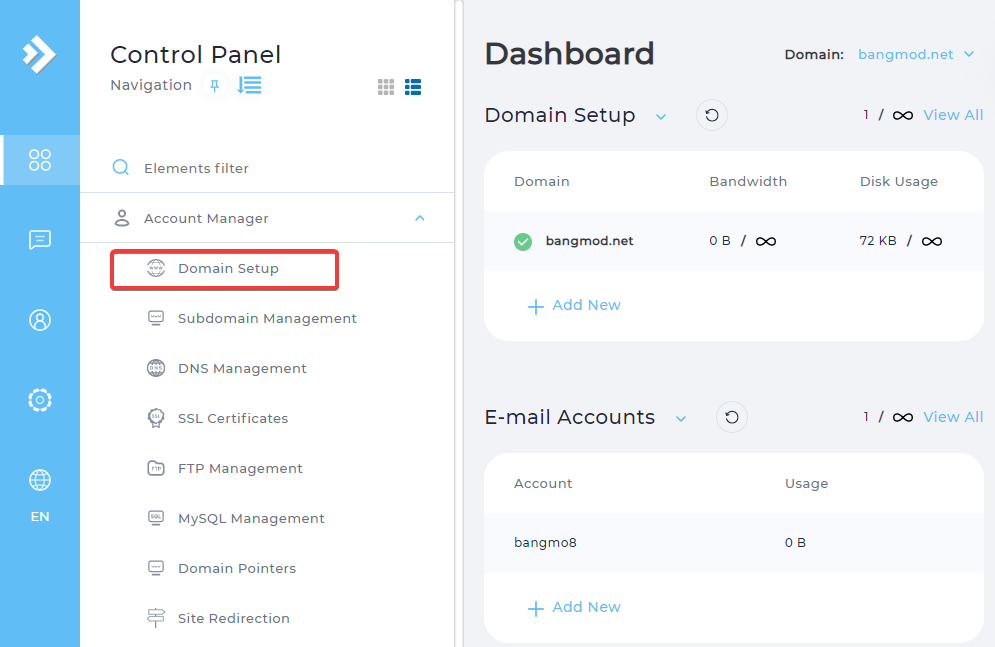Sort navigation with the list-order icon
The image size is (995, 647).
pyautogui.click(x=249, y=85)
